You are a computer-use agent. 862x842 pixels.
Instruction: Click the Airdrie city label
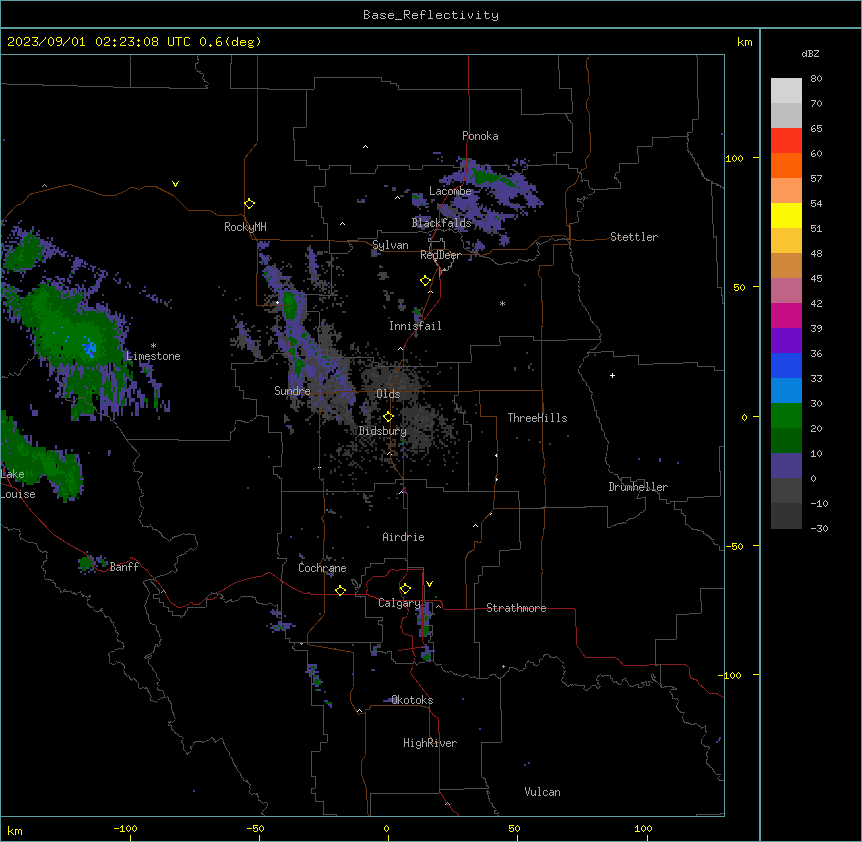[x=404, y=537]
